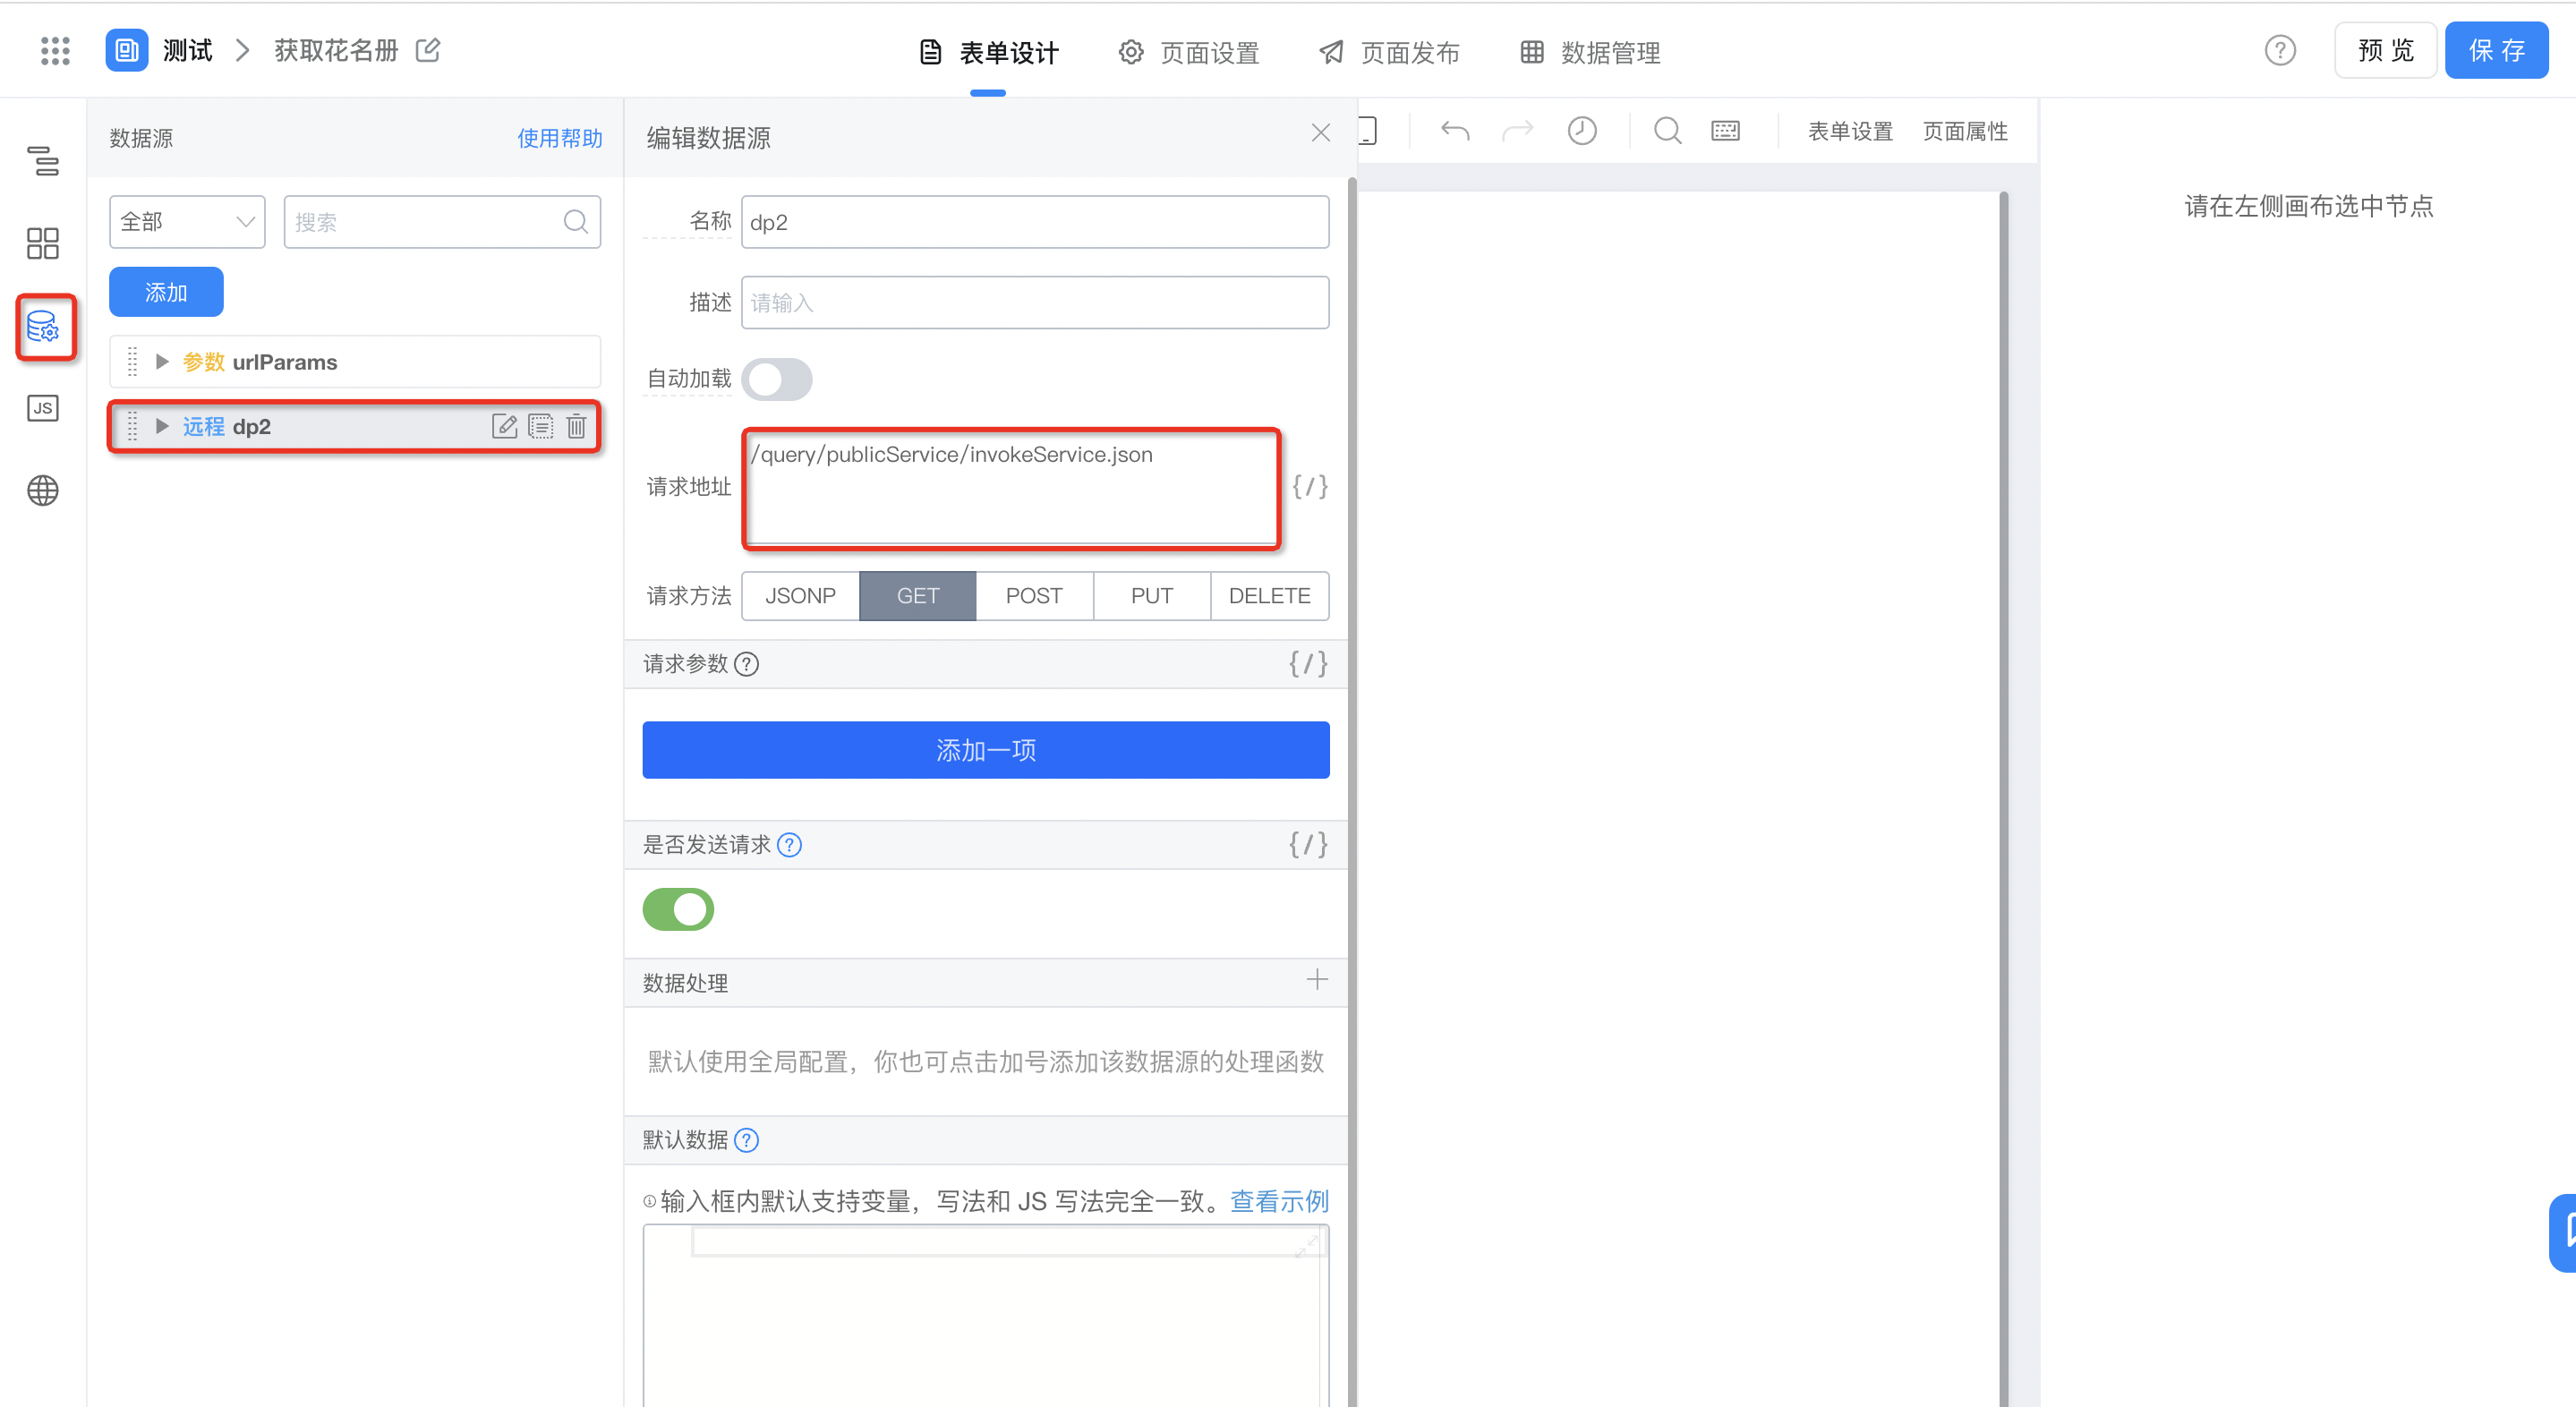Click the blue form app logo icon
This screenshot has width=2576, height=1407.
pos(126,50)
